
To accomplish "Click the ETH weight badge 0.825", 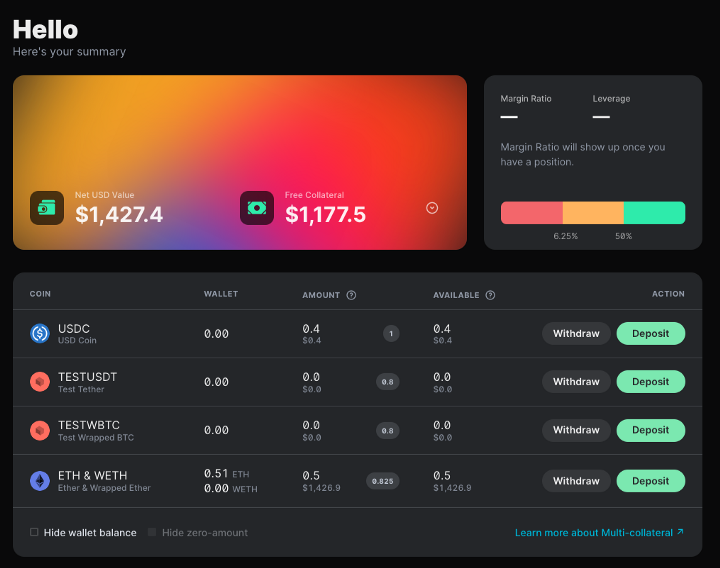I will [382, 481].
